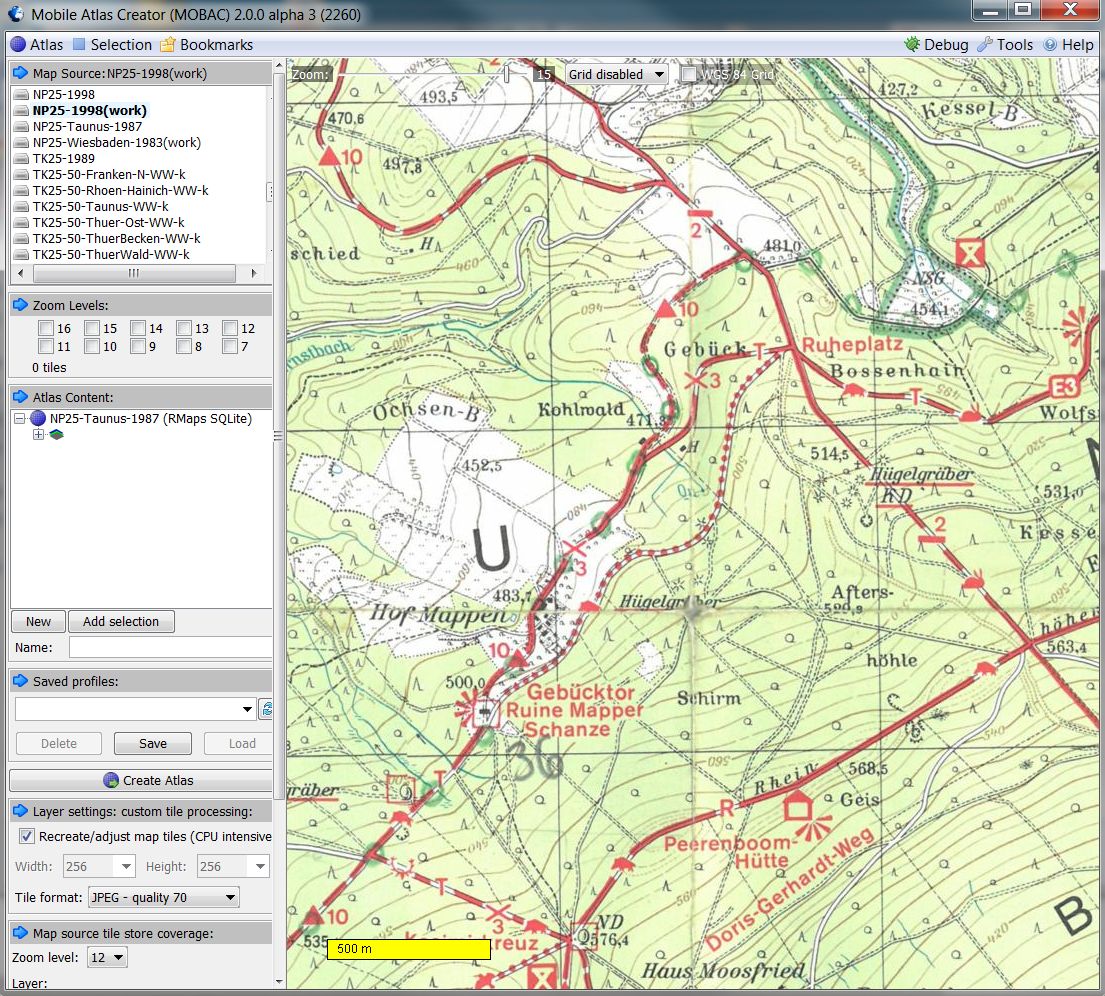Open the Help menu
The image size is (1105, 996).
1068,44
